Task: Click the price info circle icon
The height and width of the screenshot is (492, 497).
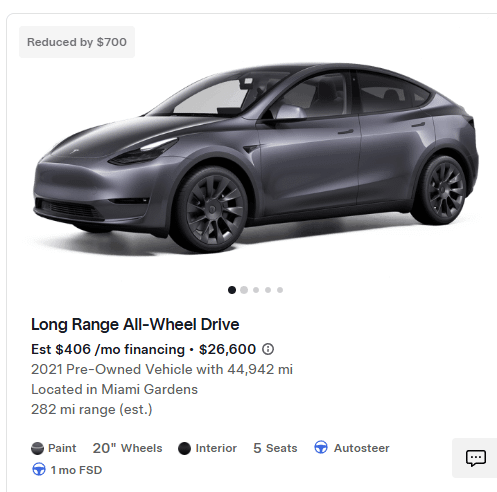Action: [268, 349]
